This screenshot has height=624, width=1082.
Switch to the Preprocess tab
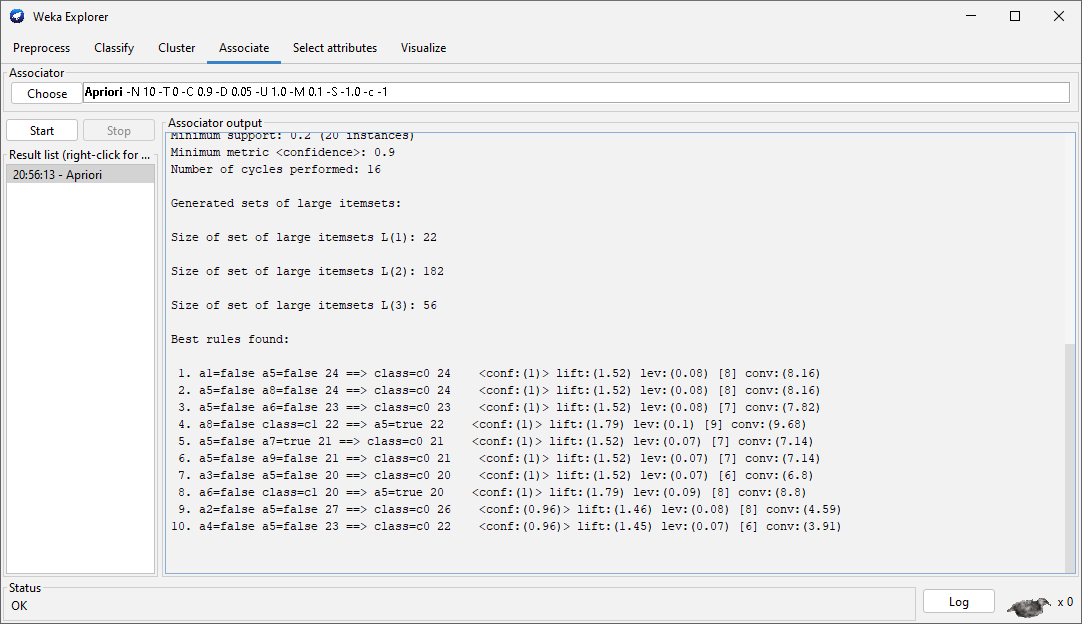point(42,48)
